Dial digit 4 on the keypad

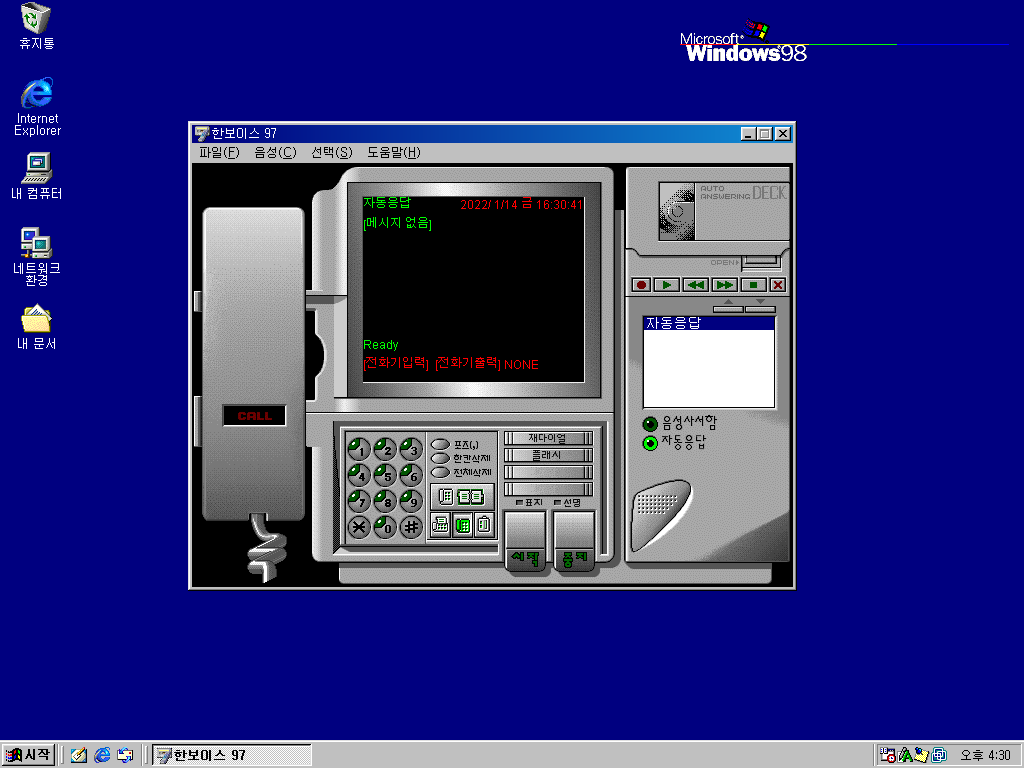click(x=359, y=475)
